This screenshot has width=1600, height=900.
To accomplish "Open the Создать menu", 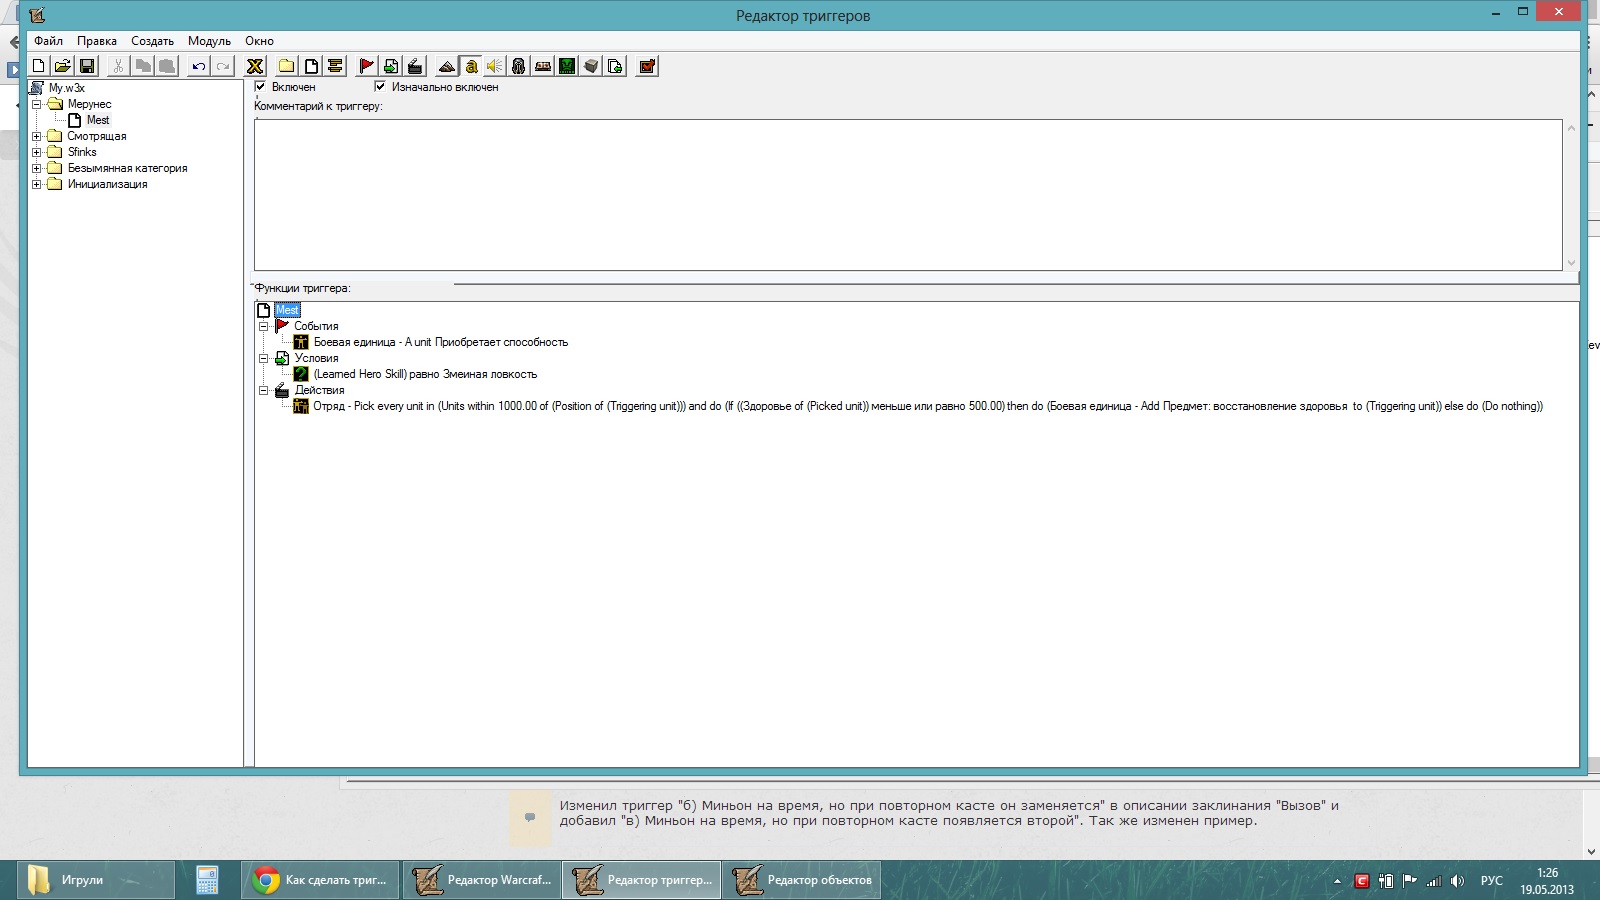I will click(x=152, y=41).
